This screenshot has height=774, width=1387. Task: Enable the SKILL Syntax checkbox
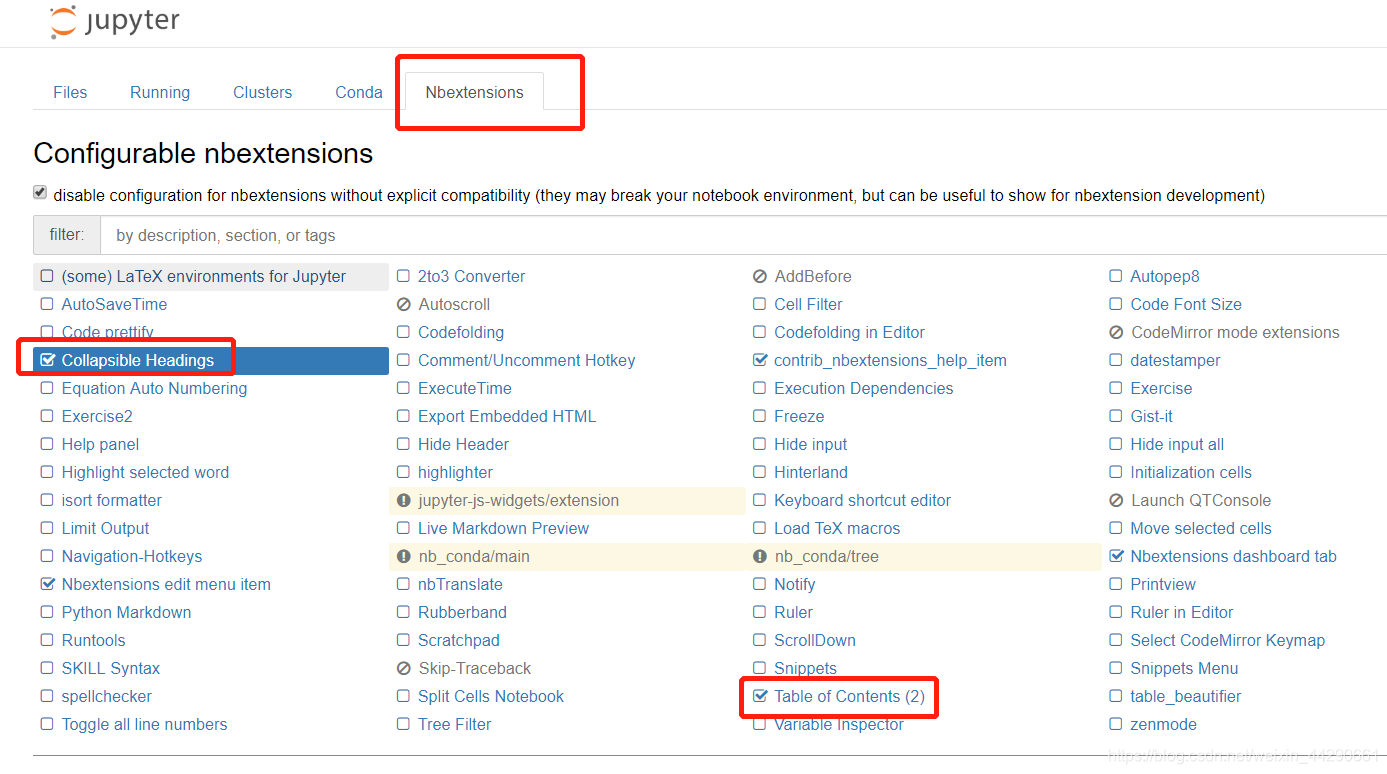[x=47, y=668]
